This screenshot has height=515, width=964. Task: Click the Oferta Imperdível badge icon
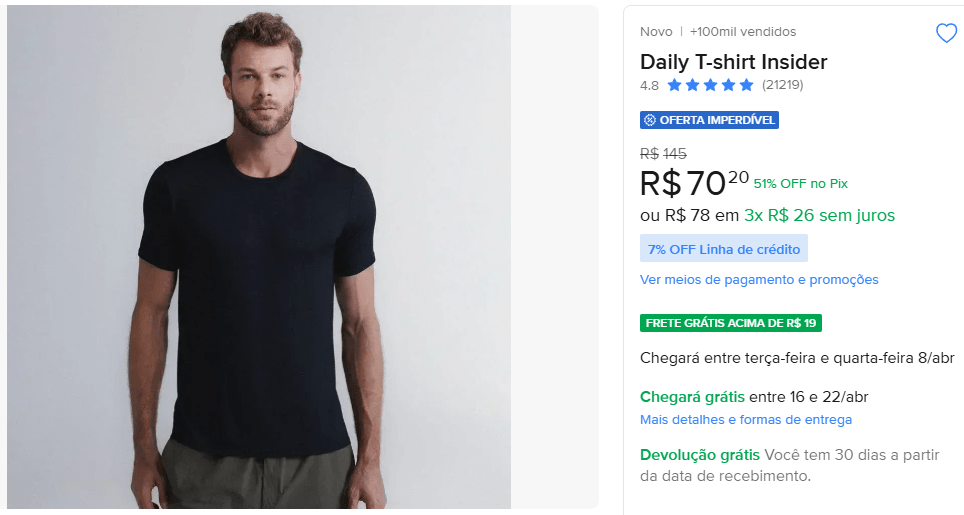(x=650, y=120)
